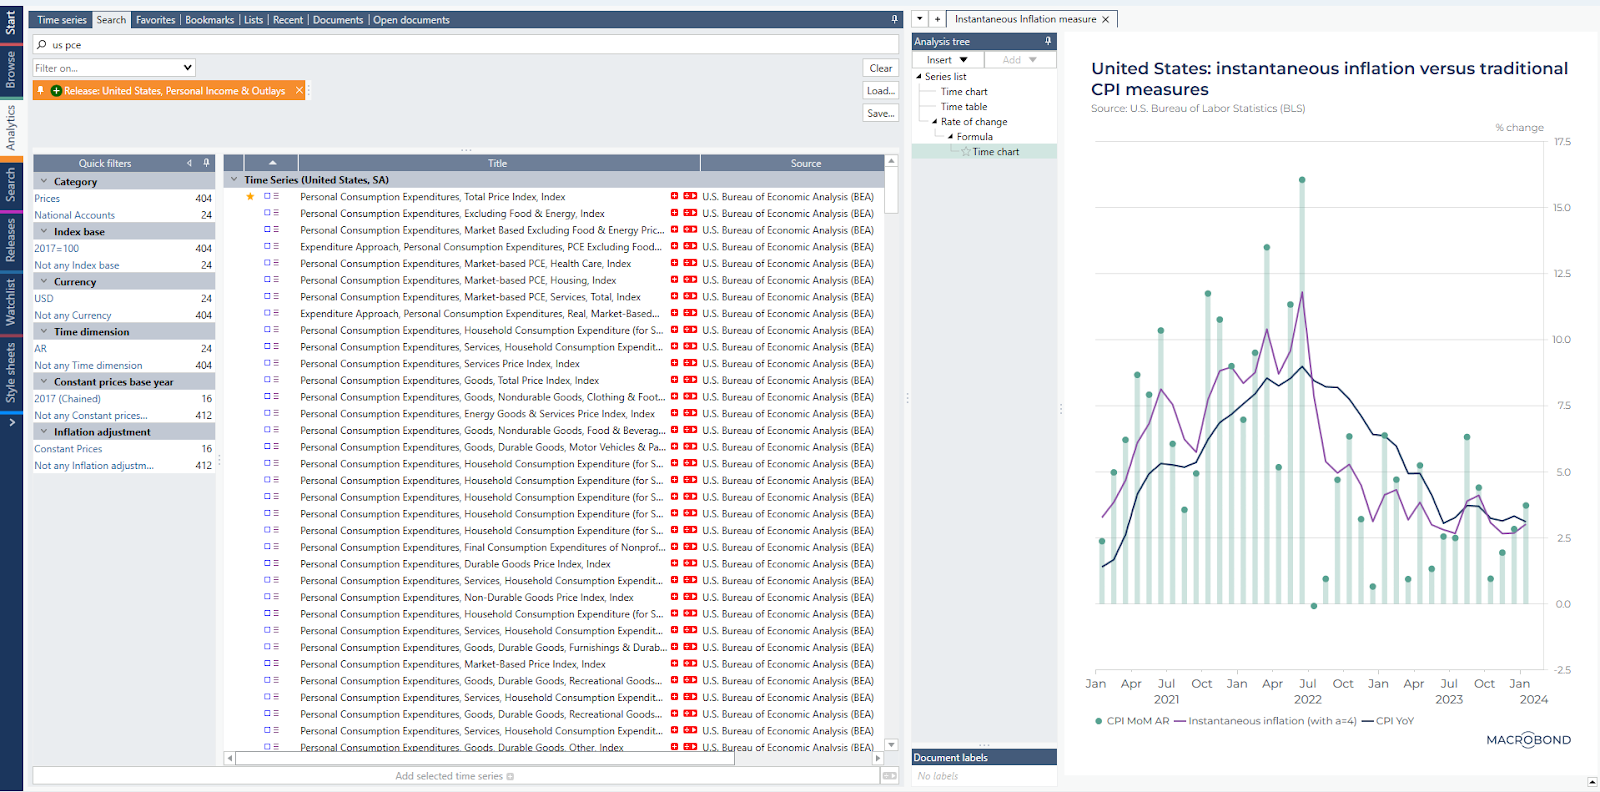Collapse Time Series (United States, SA) group
This screenshot has height=792, width=1600.
tap(234, 180)
